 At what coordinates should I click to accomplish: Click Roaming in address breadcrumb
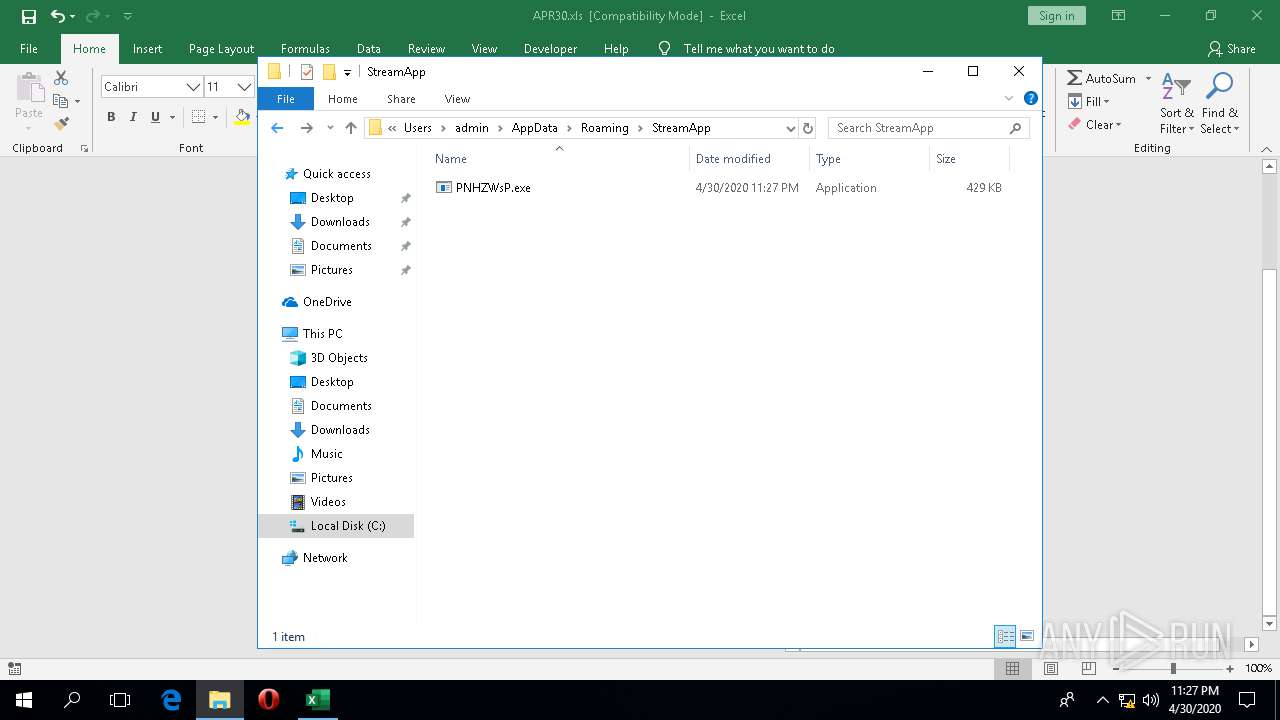click(x=605, y=128)
